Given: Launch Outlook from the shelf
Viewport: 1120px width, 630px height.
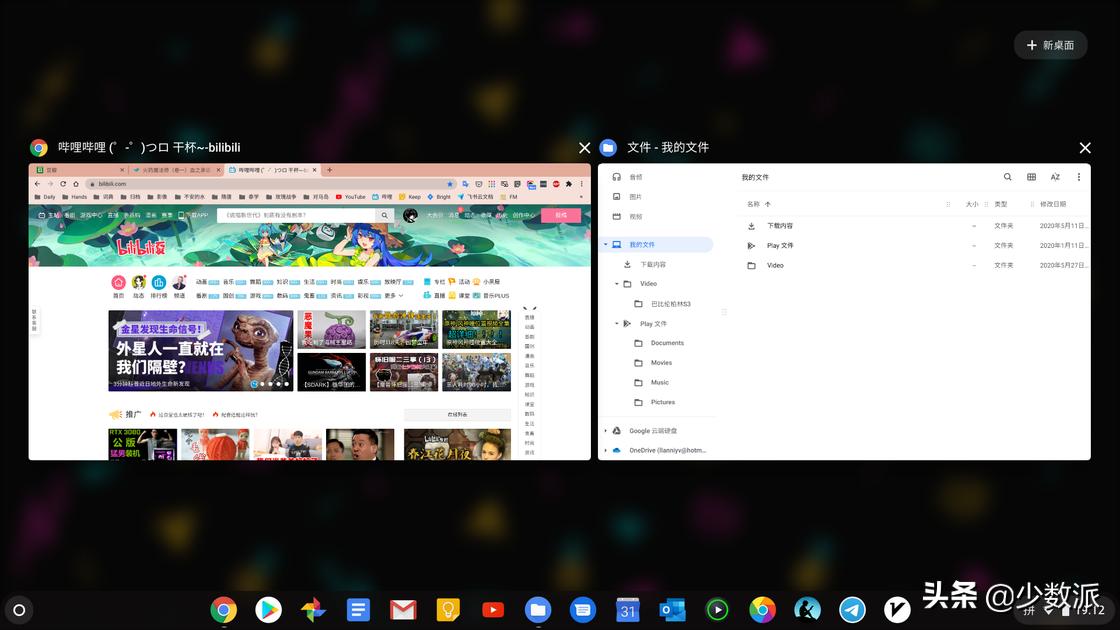Looking at the screenshot, I should [x=672, y=610].
